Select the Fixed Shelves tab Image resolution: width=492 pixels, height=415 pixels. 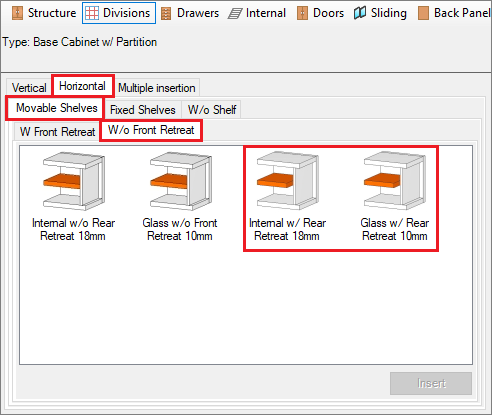click(x=143, y=110)
